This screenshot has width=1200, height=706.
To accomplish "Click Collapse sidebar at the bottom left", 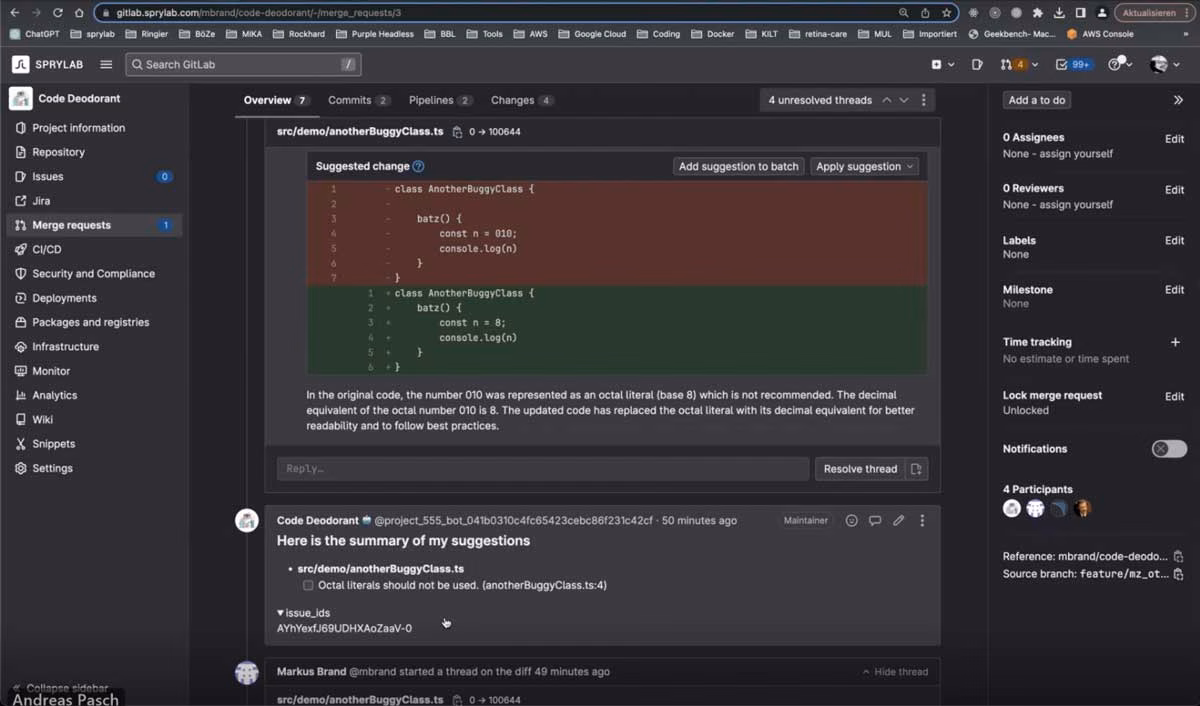I will (60, 688).
